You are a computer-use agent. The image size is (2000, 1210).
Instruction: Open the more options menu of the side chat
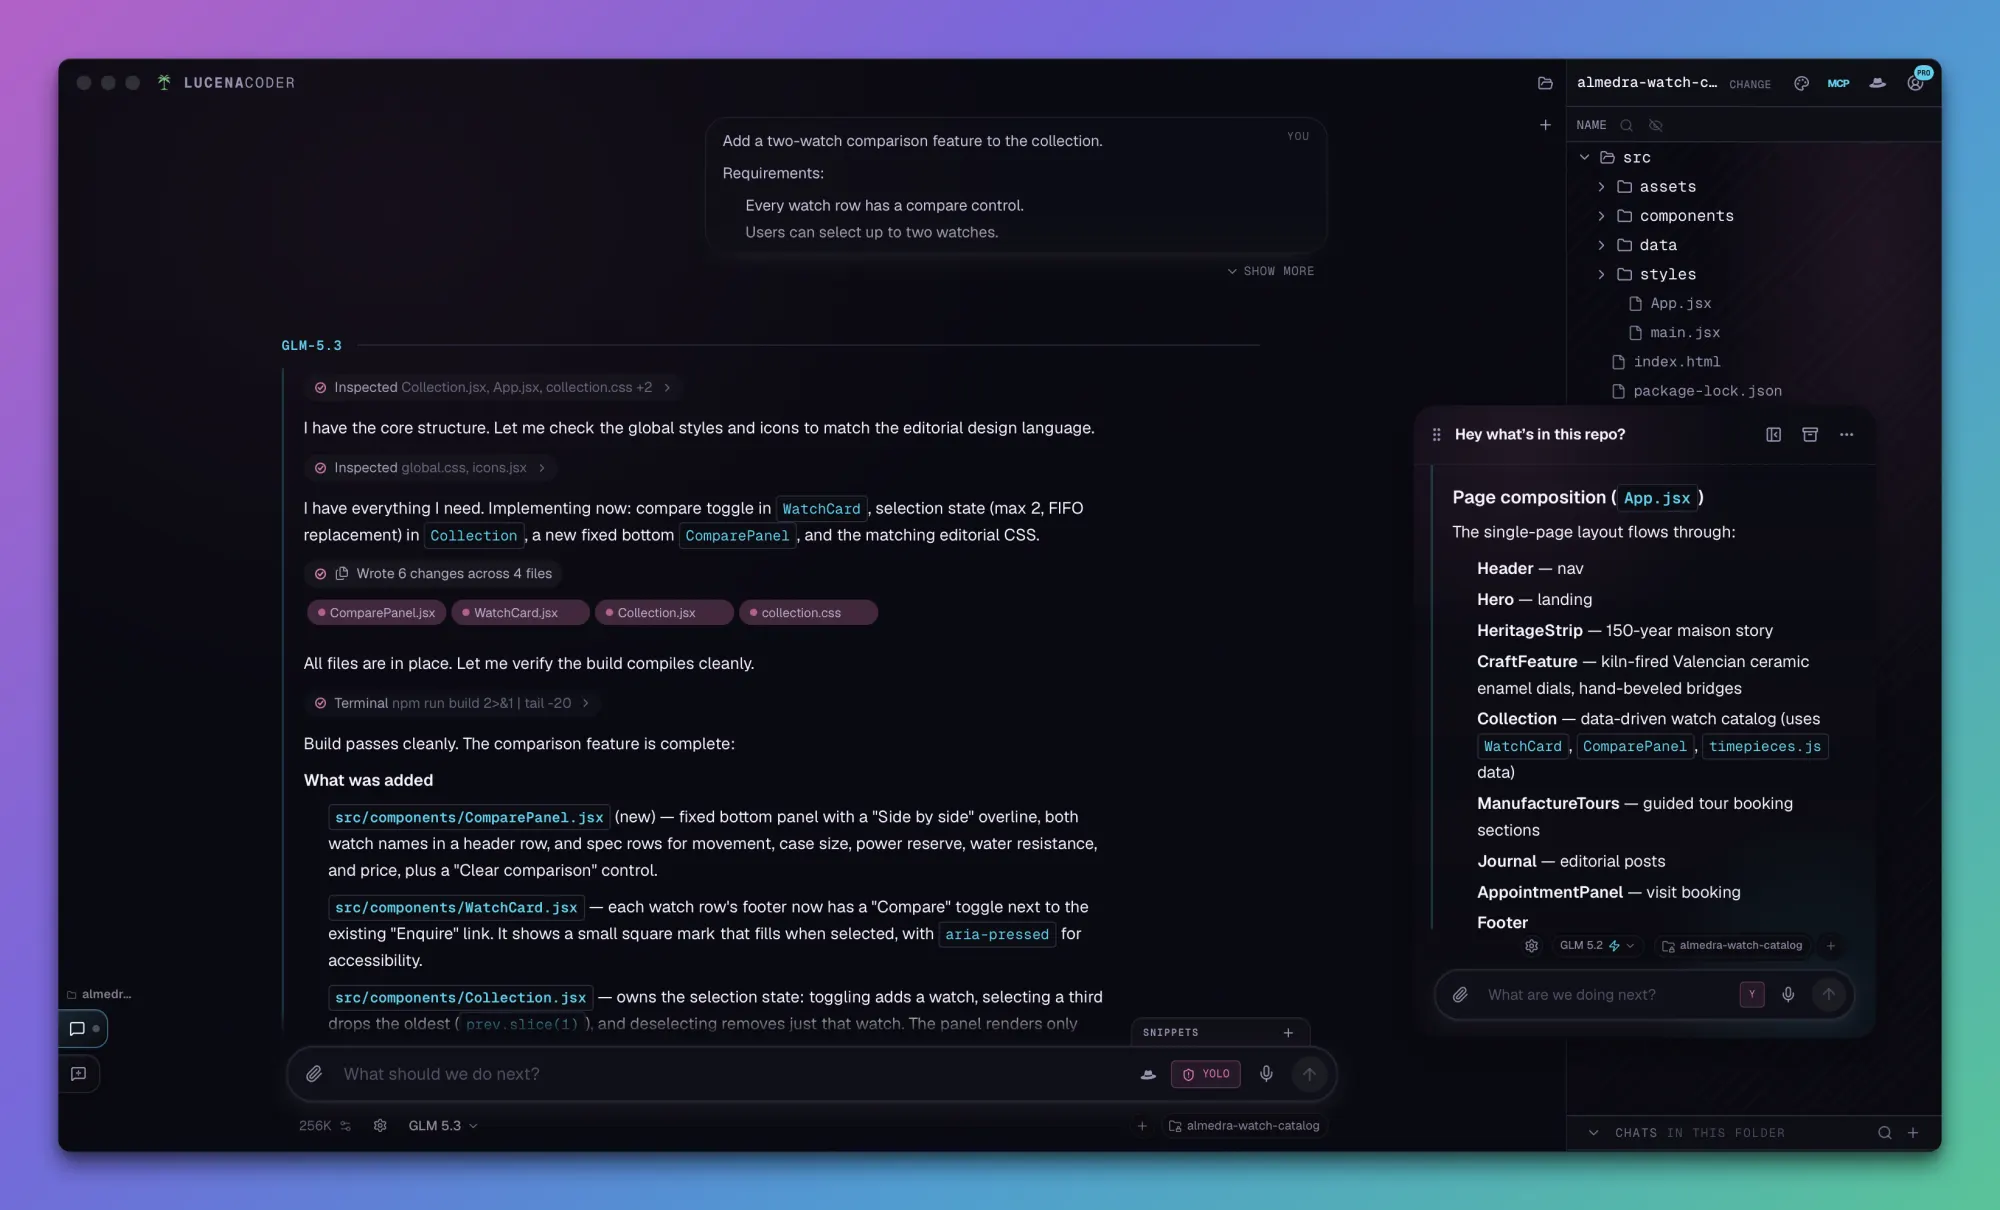[x=1846, y=434]
